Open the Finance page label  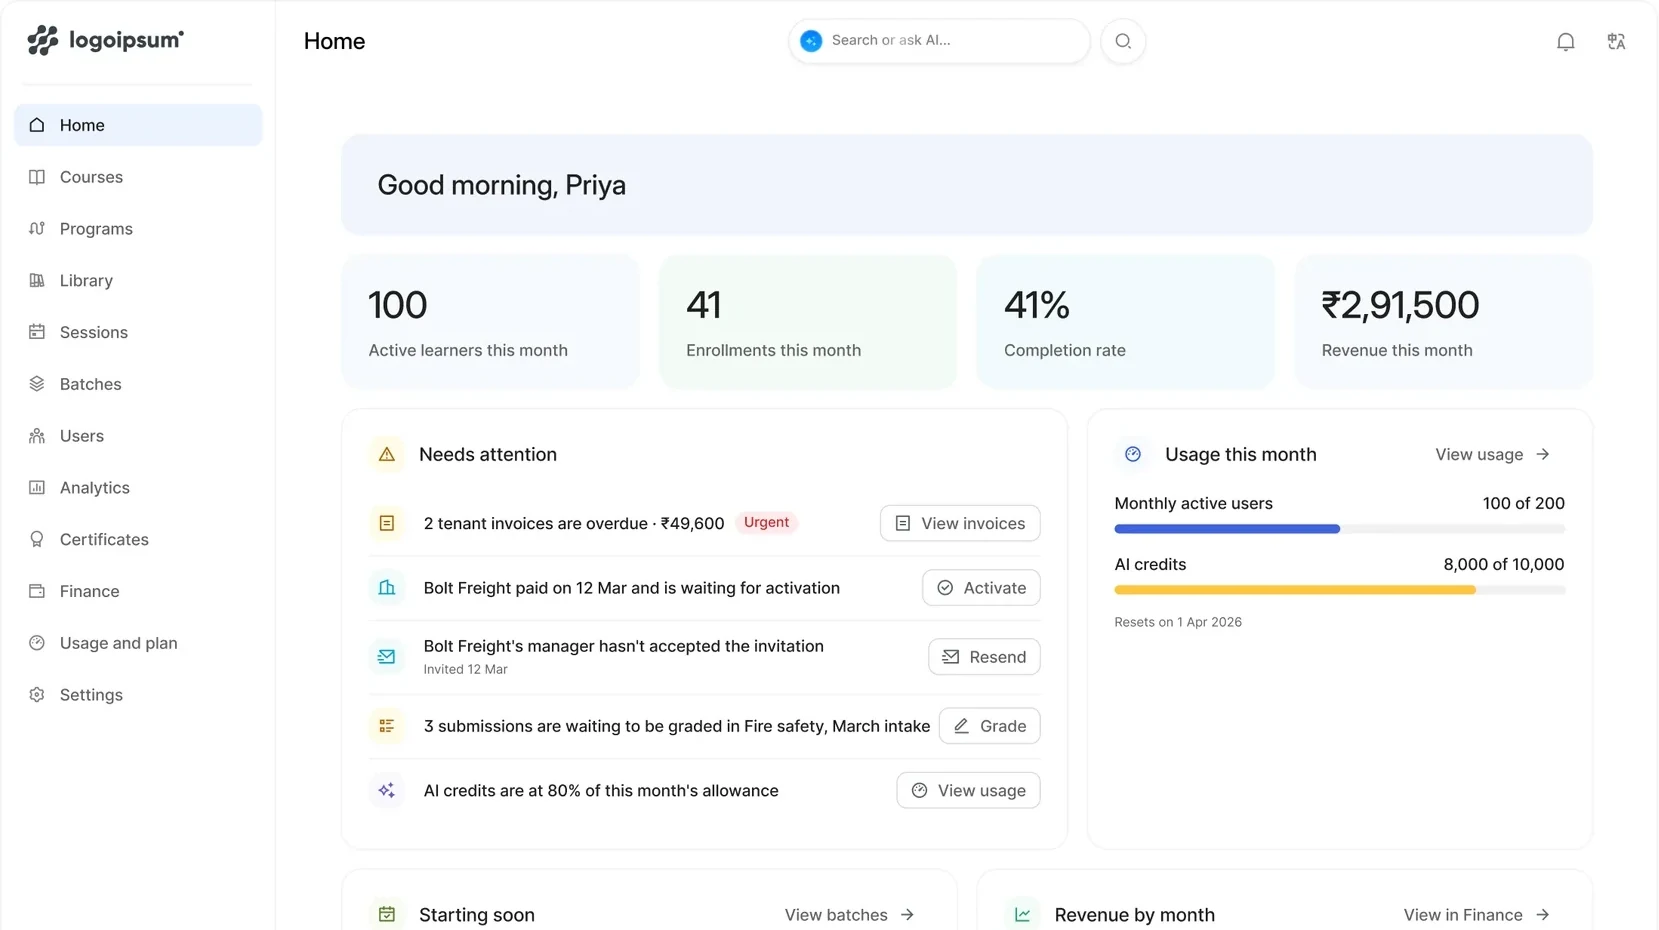[x=90, y=591]
